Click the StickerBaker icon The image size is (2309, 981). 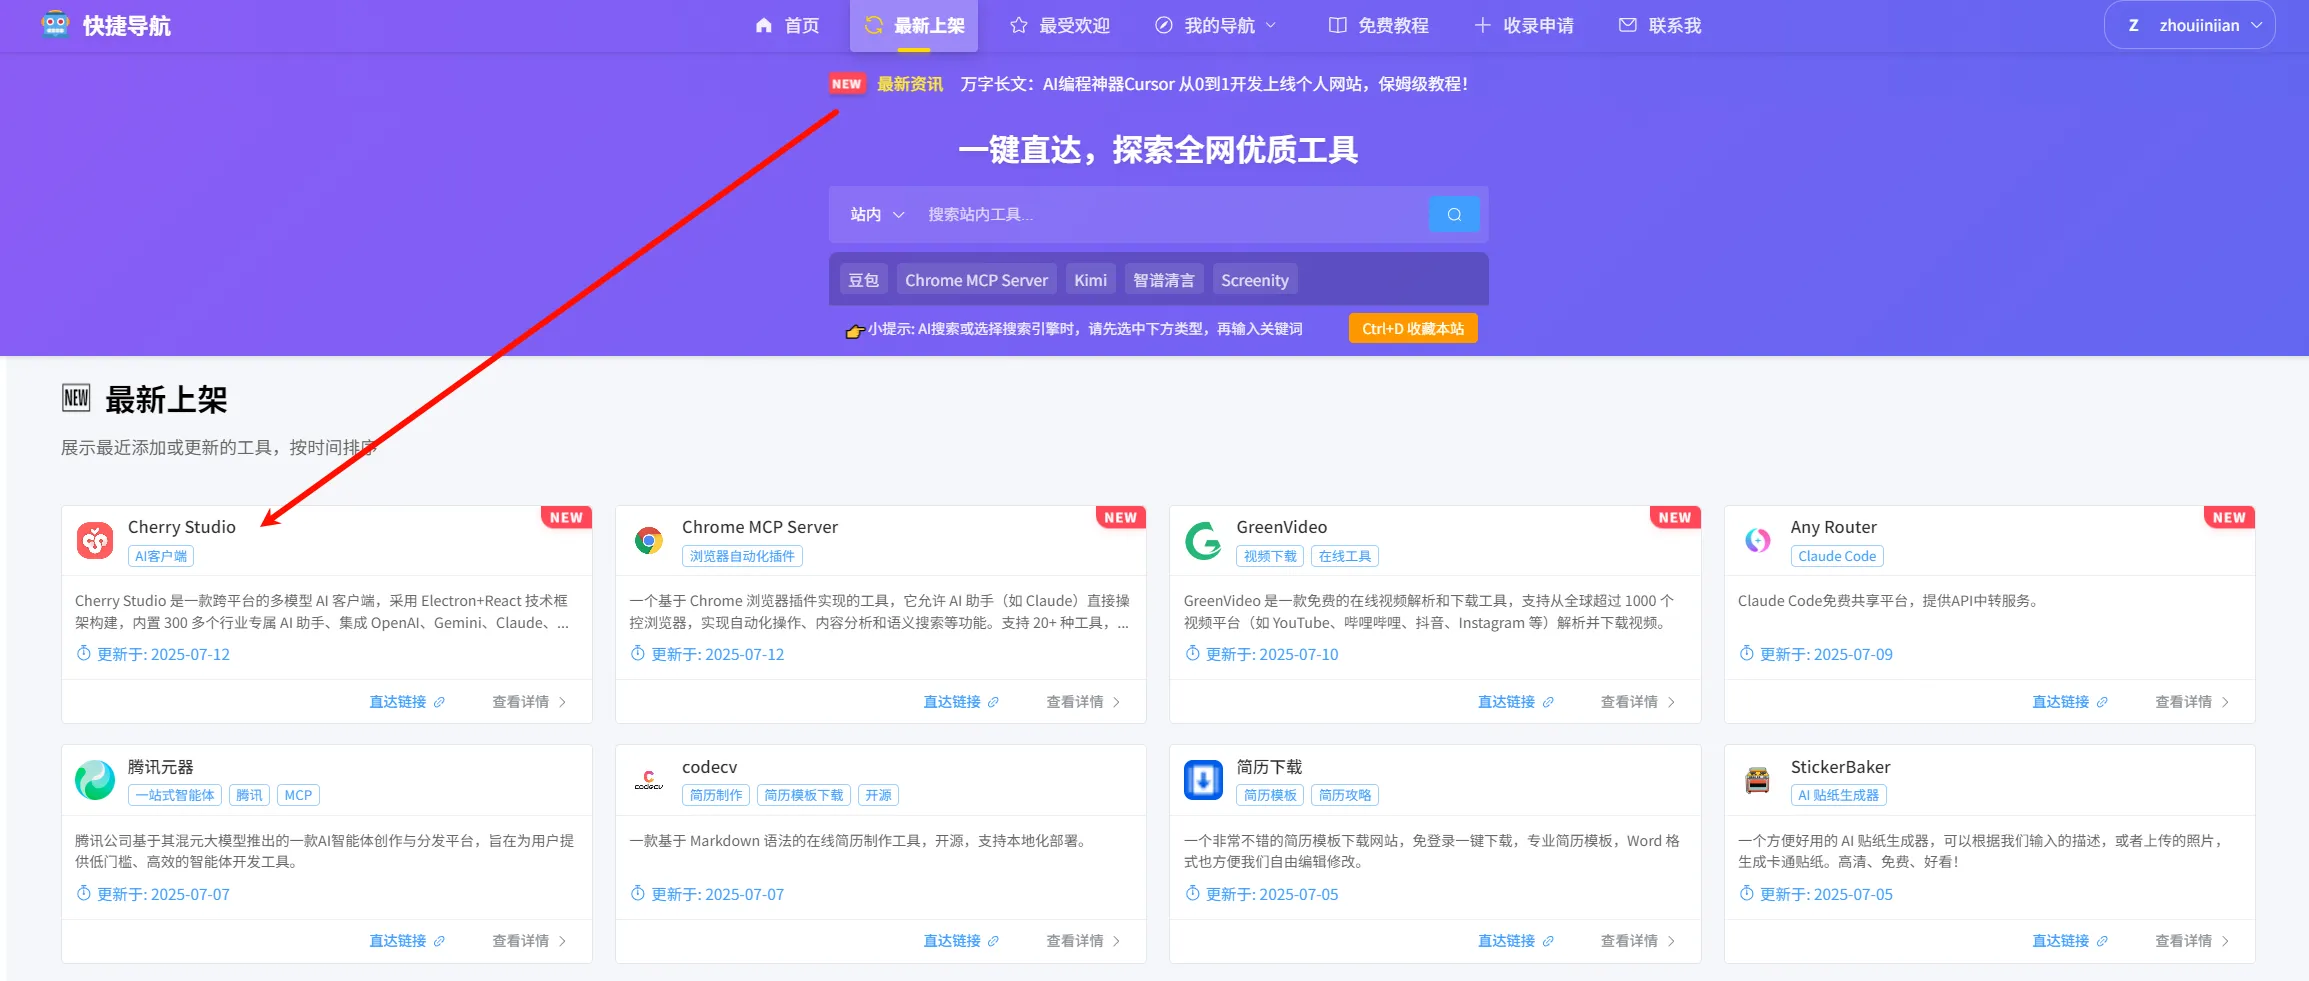click(x=1758, y=780)
